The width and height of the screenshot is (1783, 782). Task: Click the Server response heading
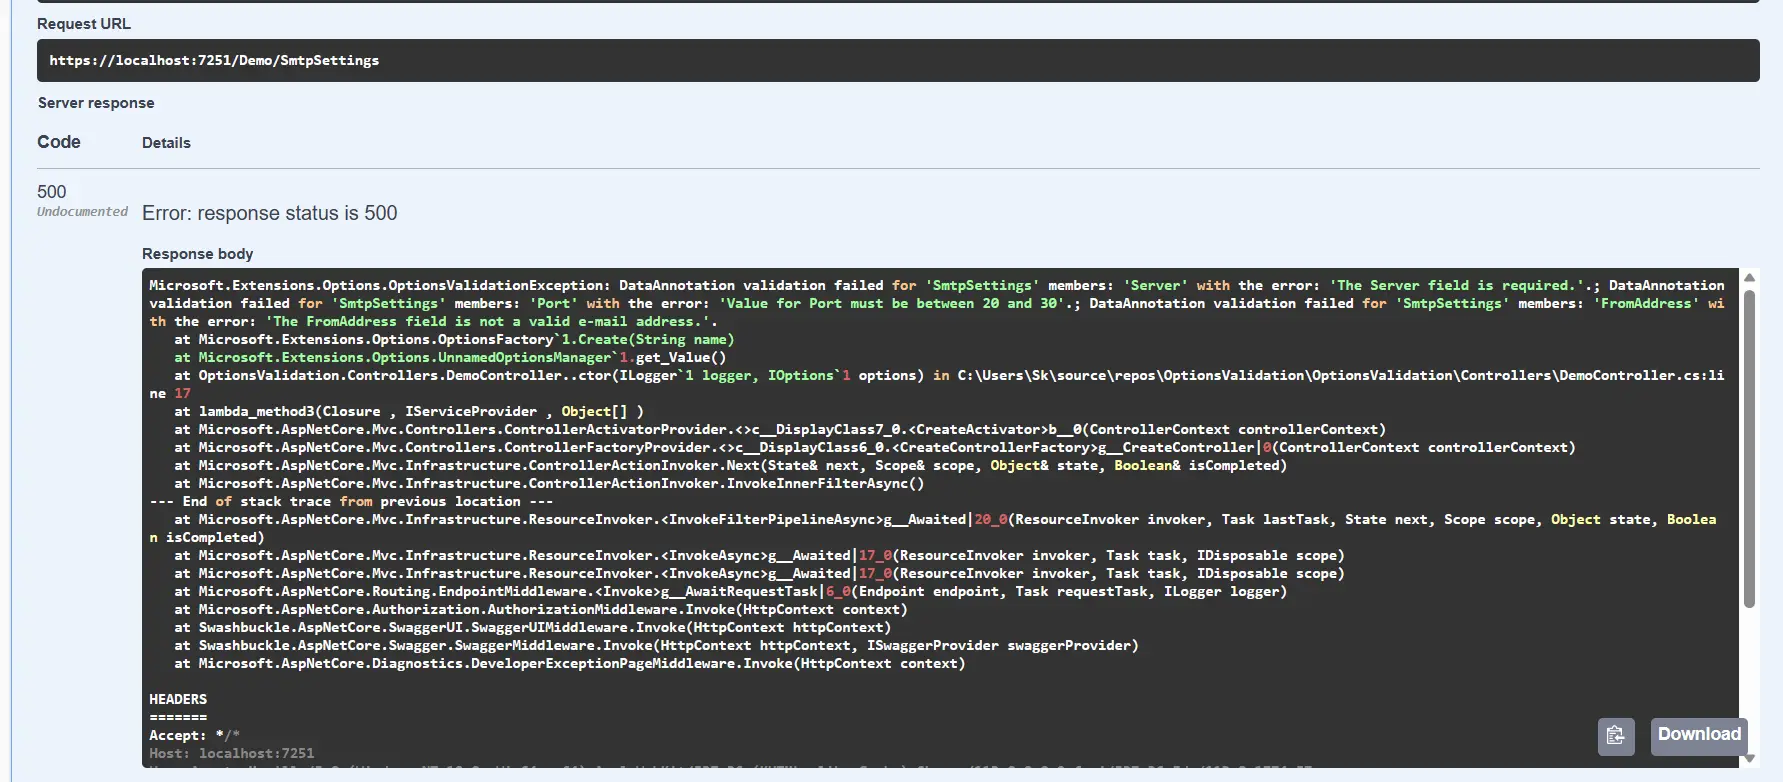tap(96, 103)
